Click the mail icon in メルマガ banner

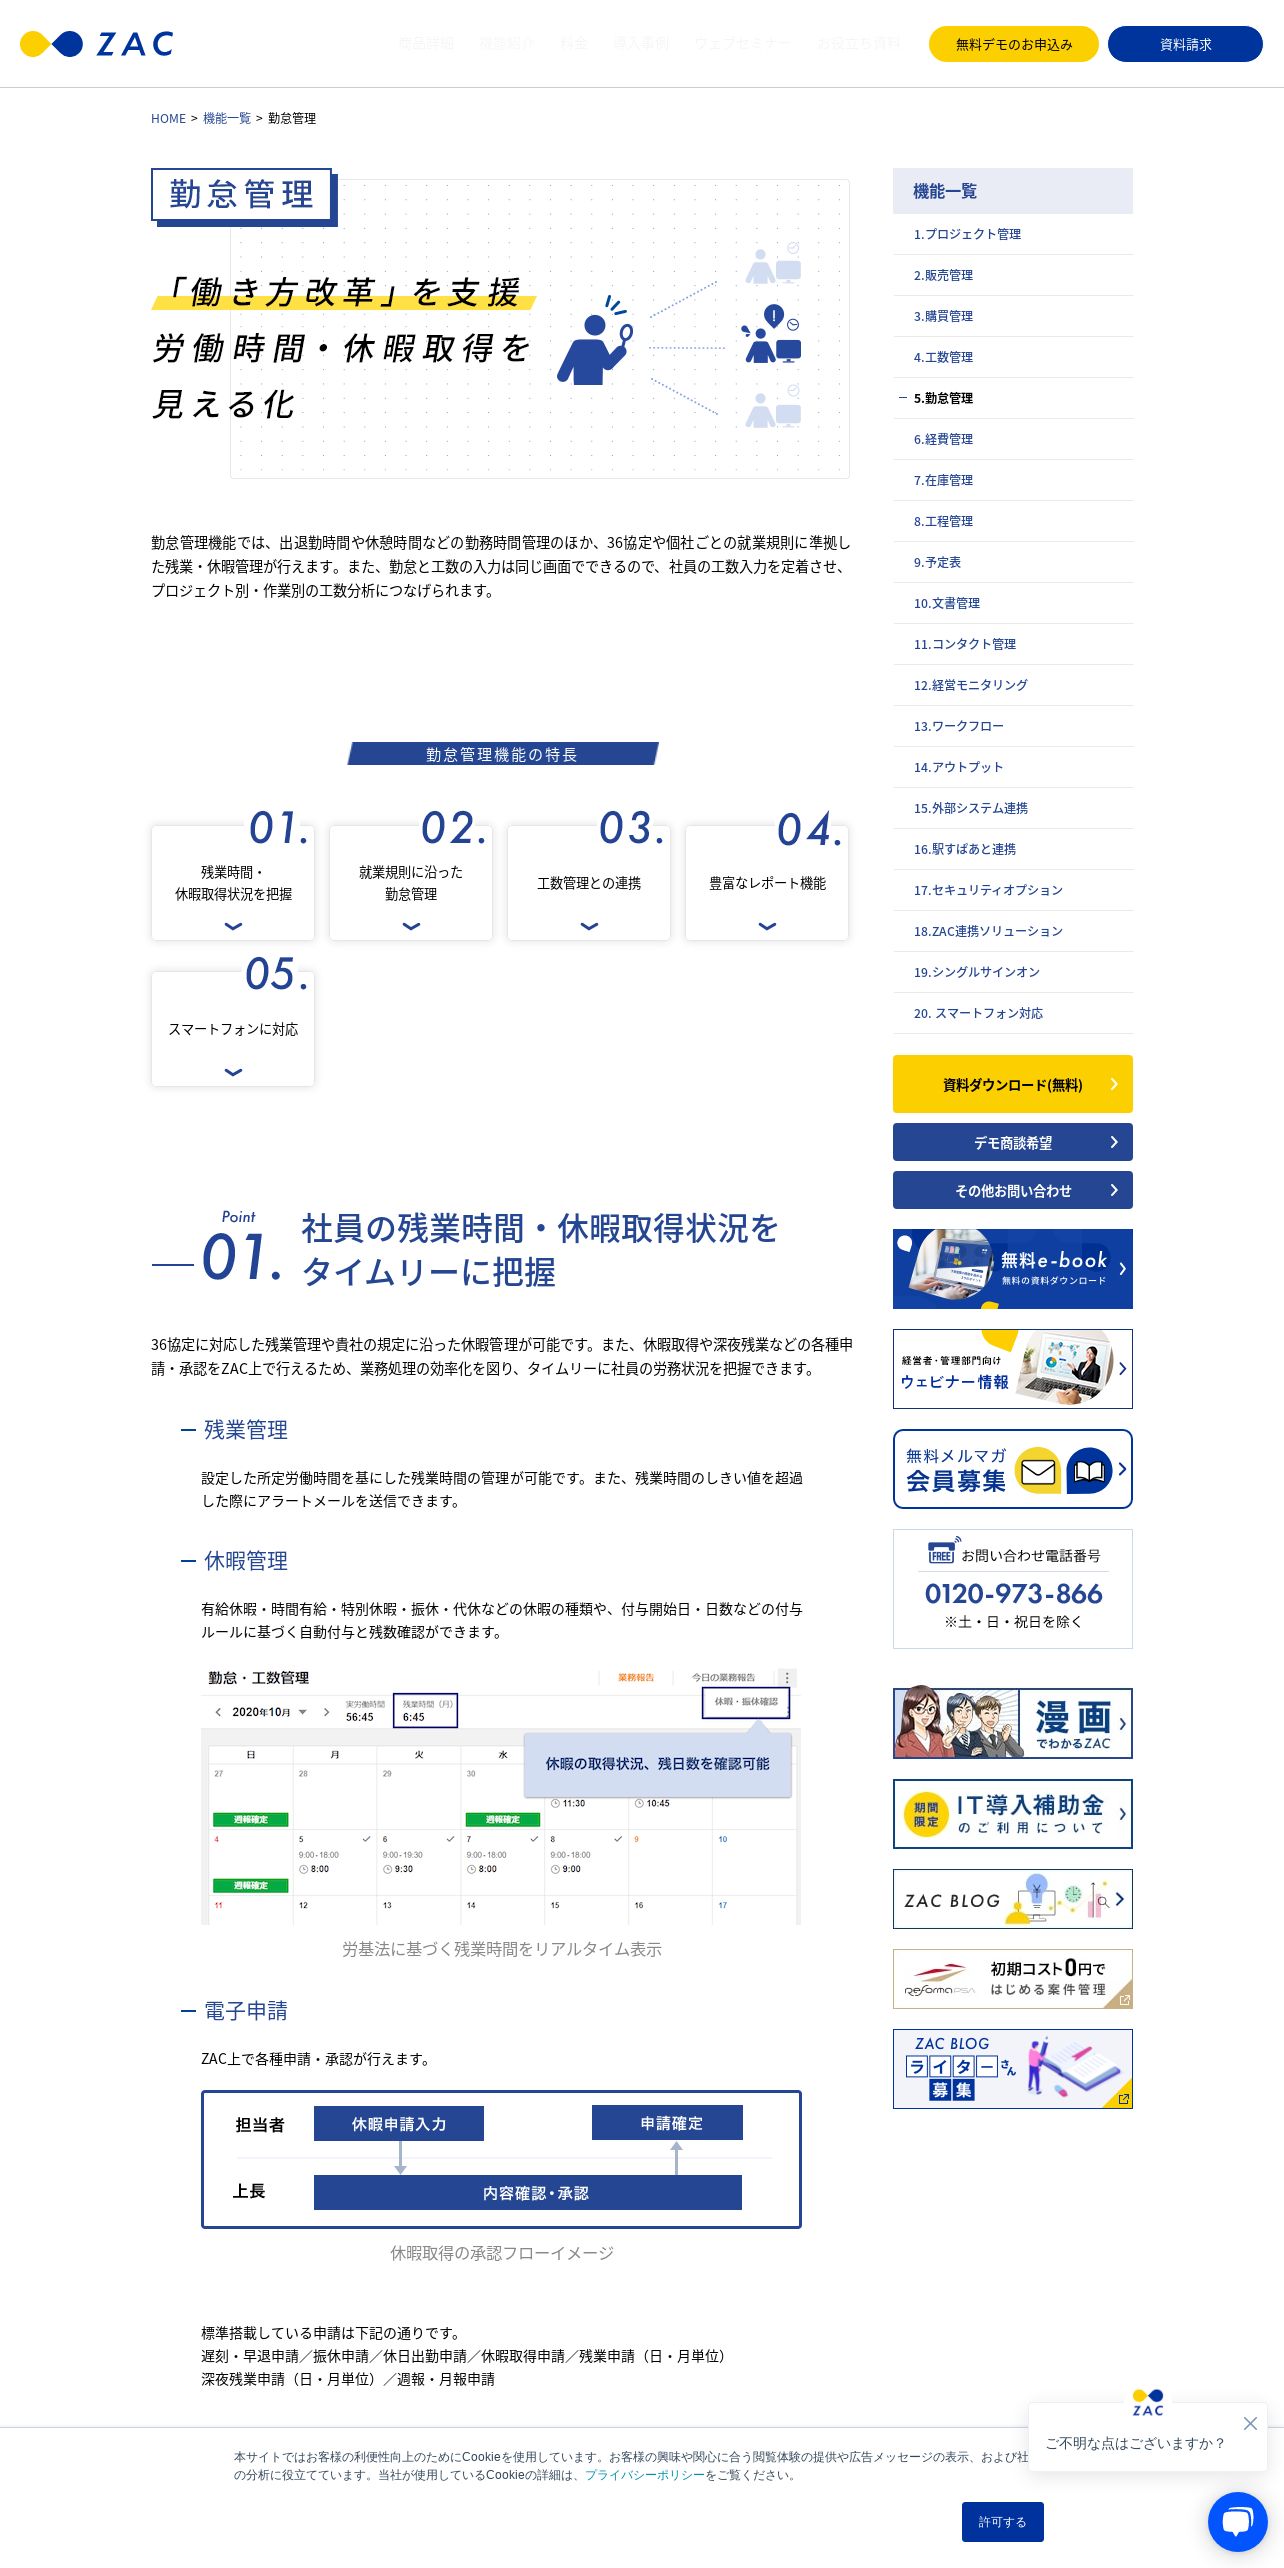pyautogui.click(x=1037, y=1470)
